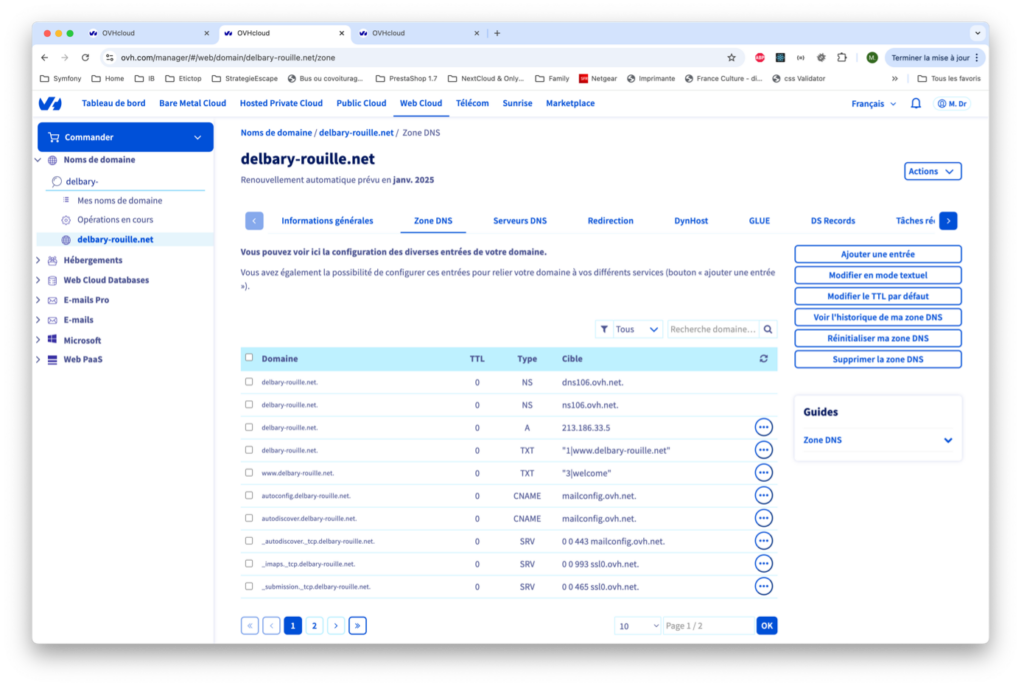
Task: Open the Actions dropdown button
Action: pos(932,171)
